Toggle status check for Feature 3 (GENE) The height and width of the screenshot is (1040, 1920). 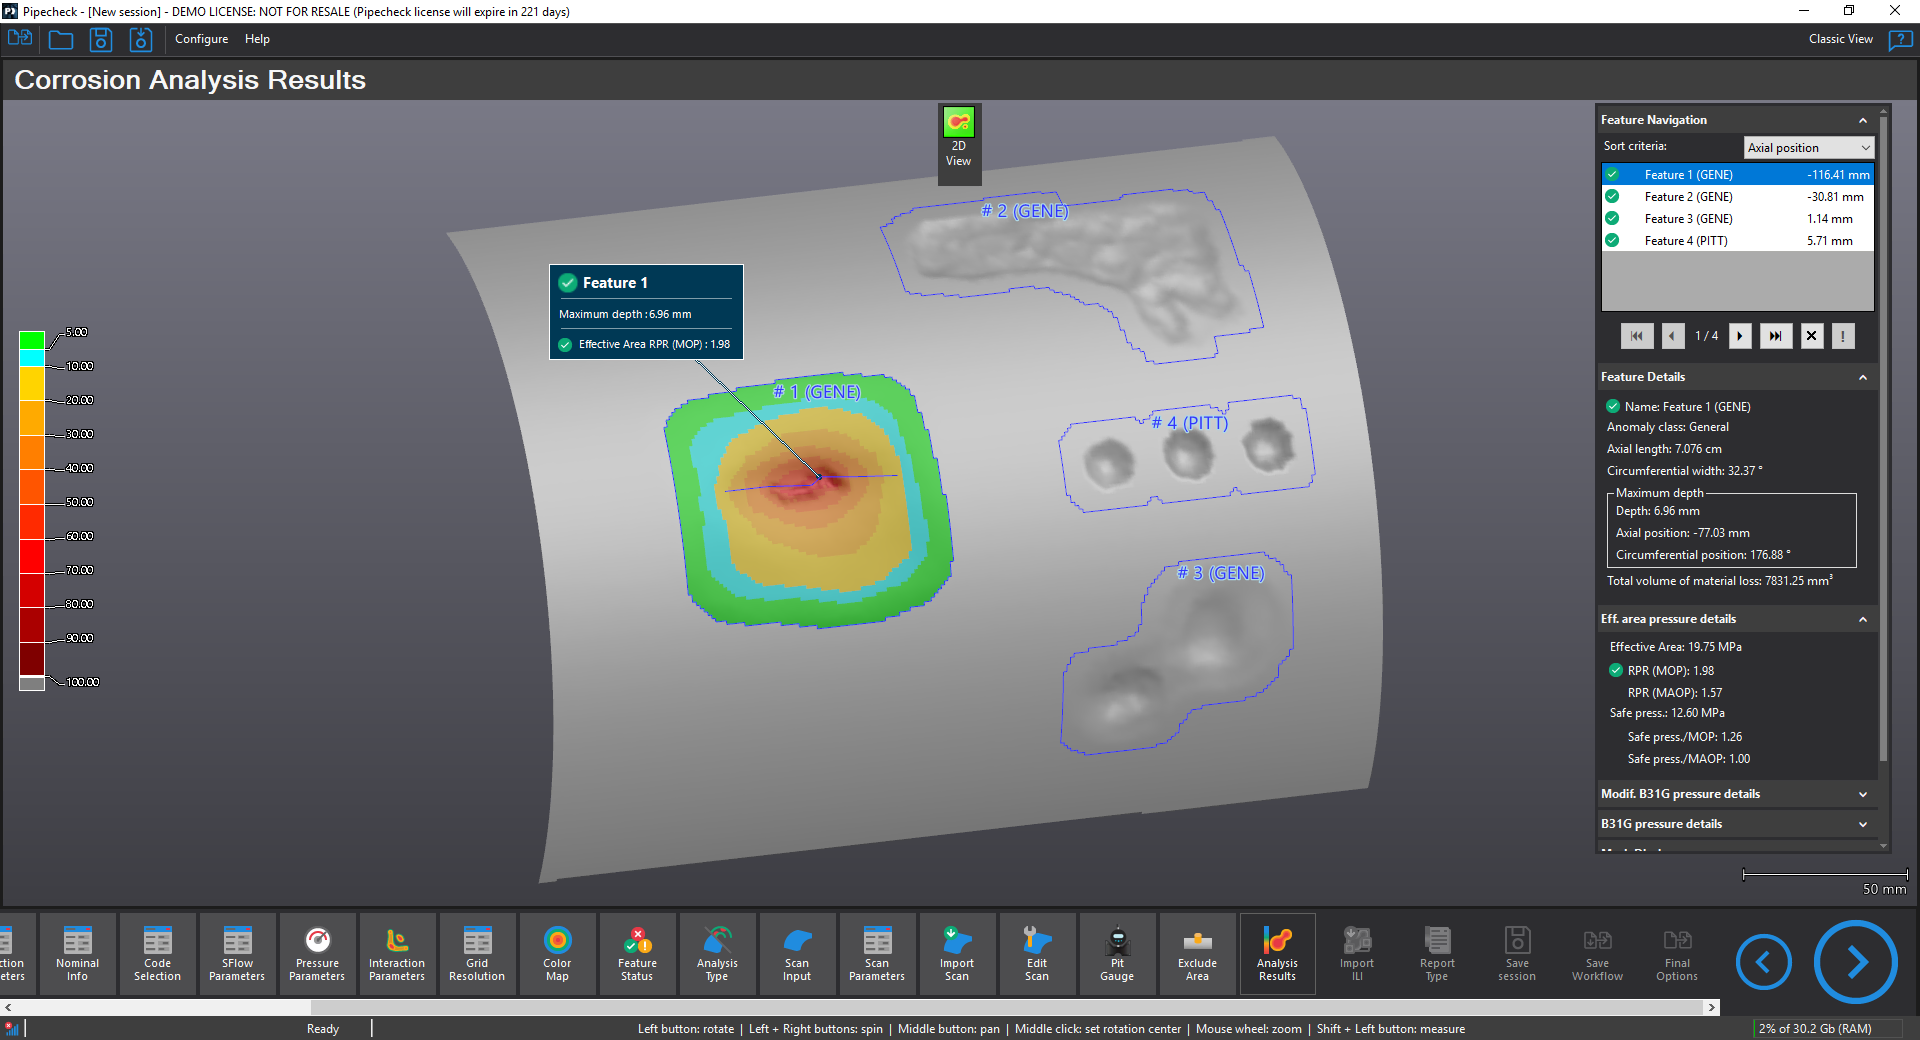pyautogui.click(x=1612, y=219)
